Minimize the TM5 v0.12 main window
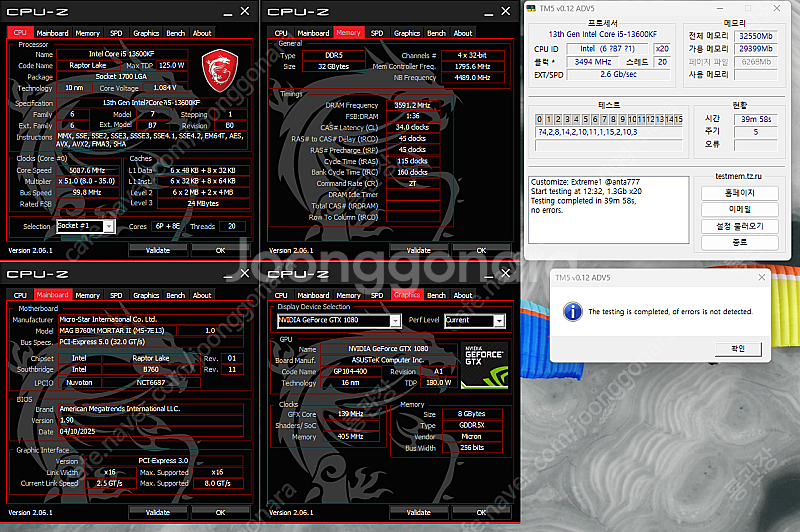Screen dimensions: 800x532 coord(720,8)
